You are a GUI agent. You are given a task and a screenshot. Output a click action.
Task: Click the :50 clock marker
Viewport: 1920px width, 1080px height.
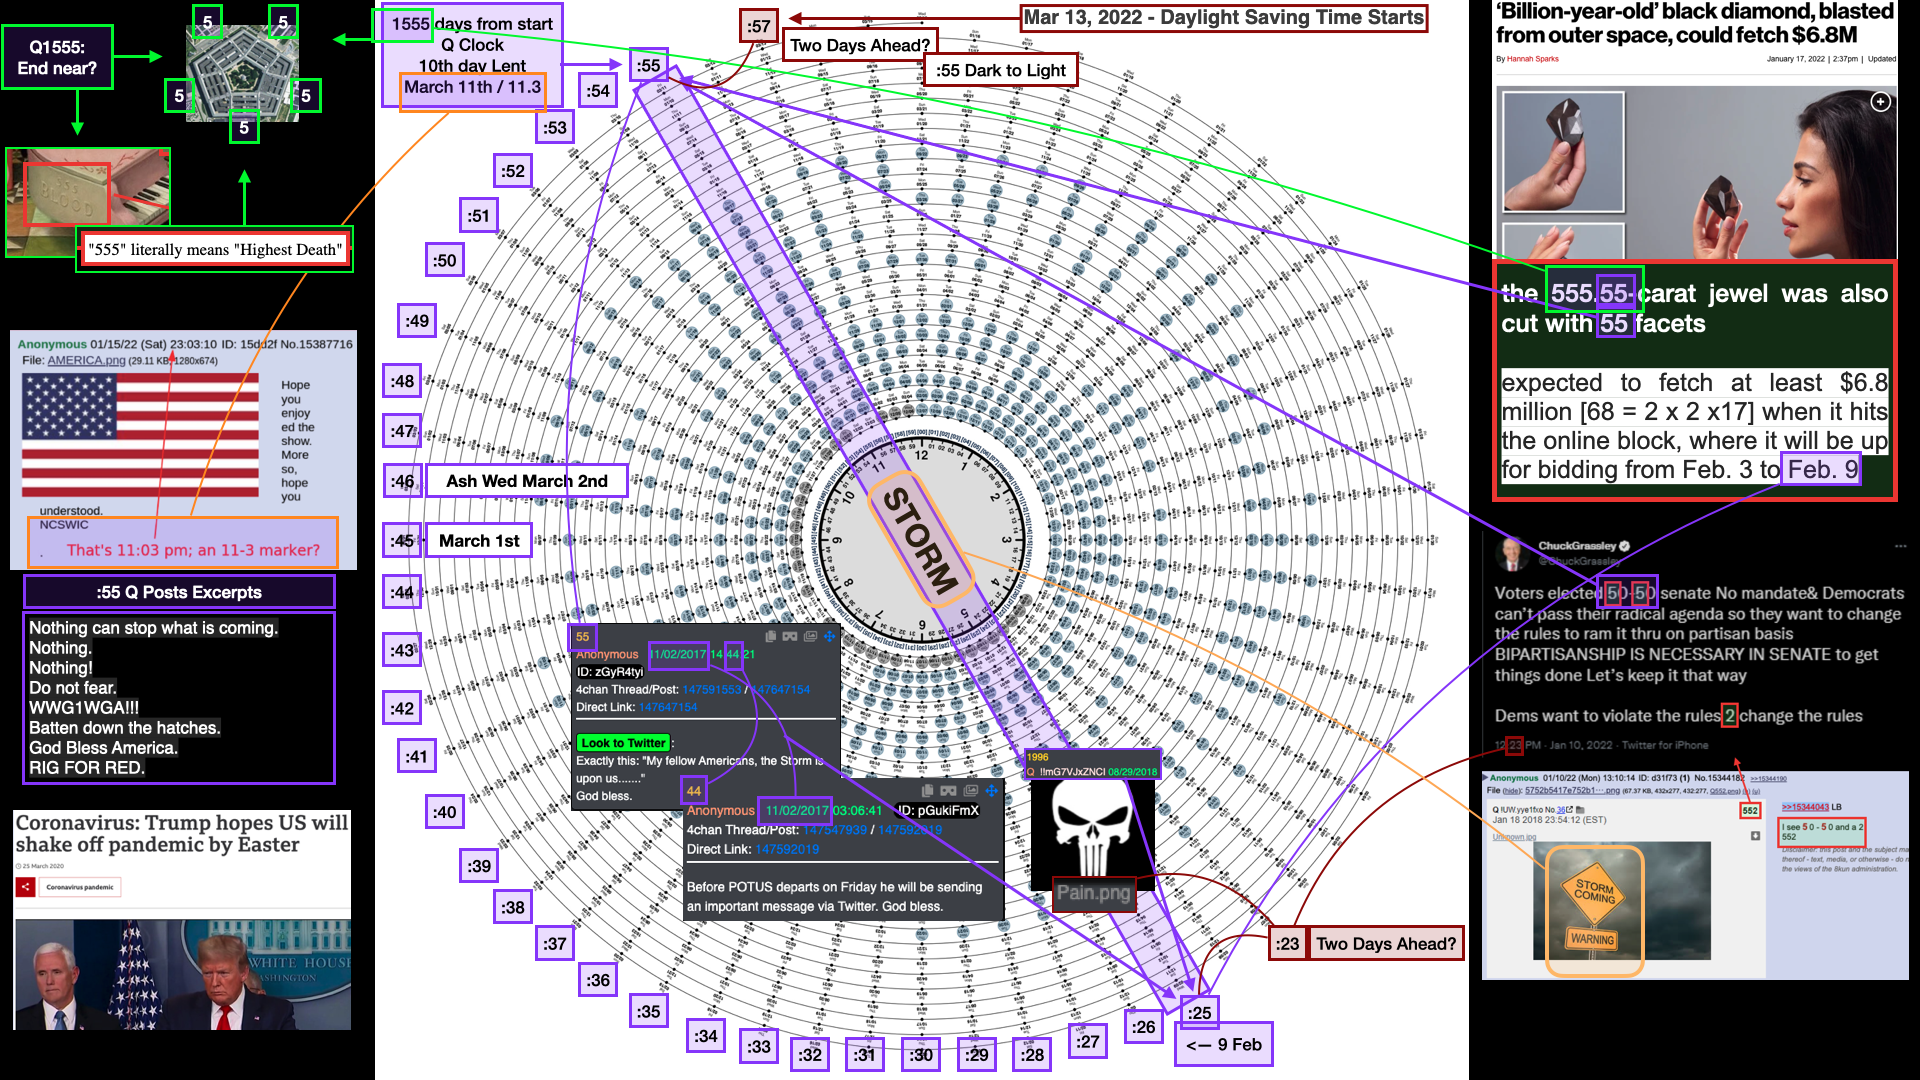pos(444,261)
